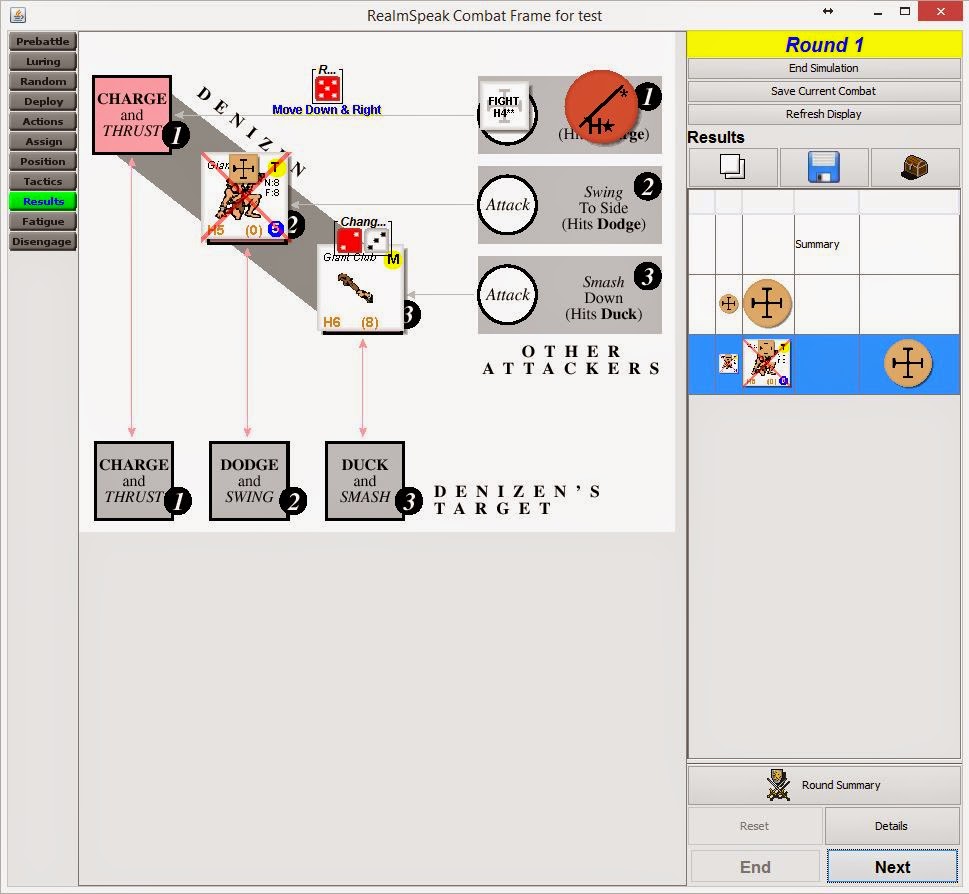969x894 pixels.
Task: Click the Swing To Side (Hits Dodge) box
Action: (569, 205)
